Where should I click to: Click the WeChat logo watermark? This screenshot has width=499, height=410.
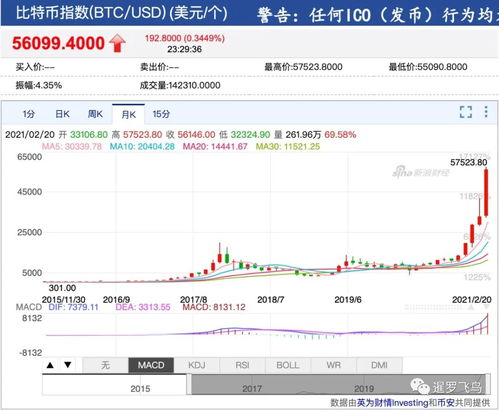(420, 386)
